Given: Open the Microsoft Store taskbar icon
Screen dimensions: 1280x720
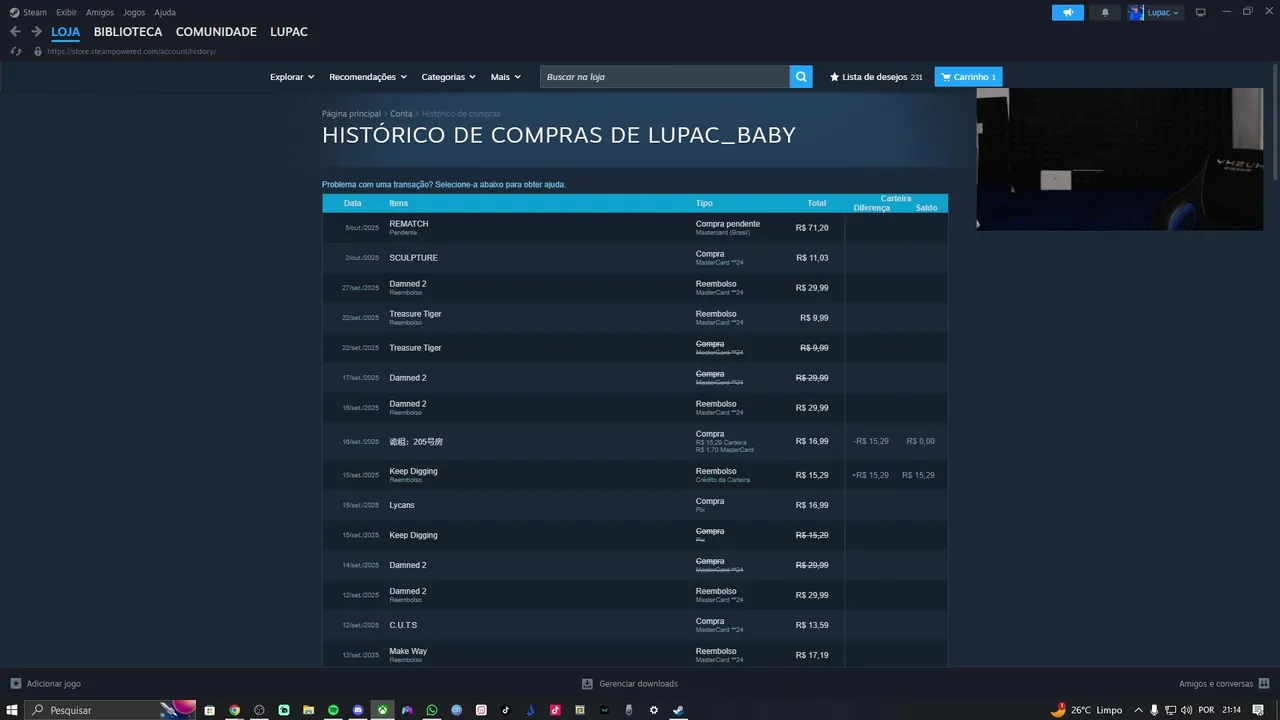Looking at the screenshot, I should coord(209,710).
